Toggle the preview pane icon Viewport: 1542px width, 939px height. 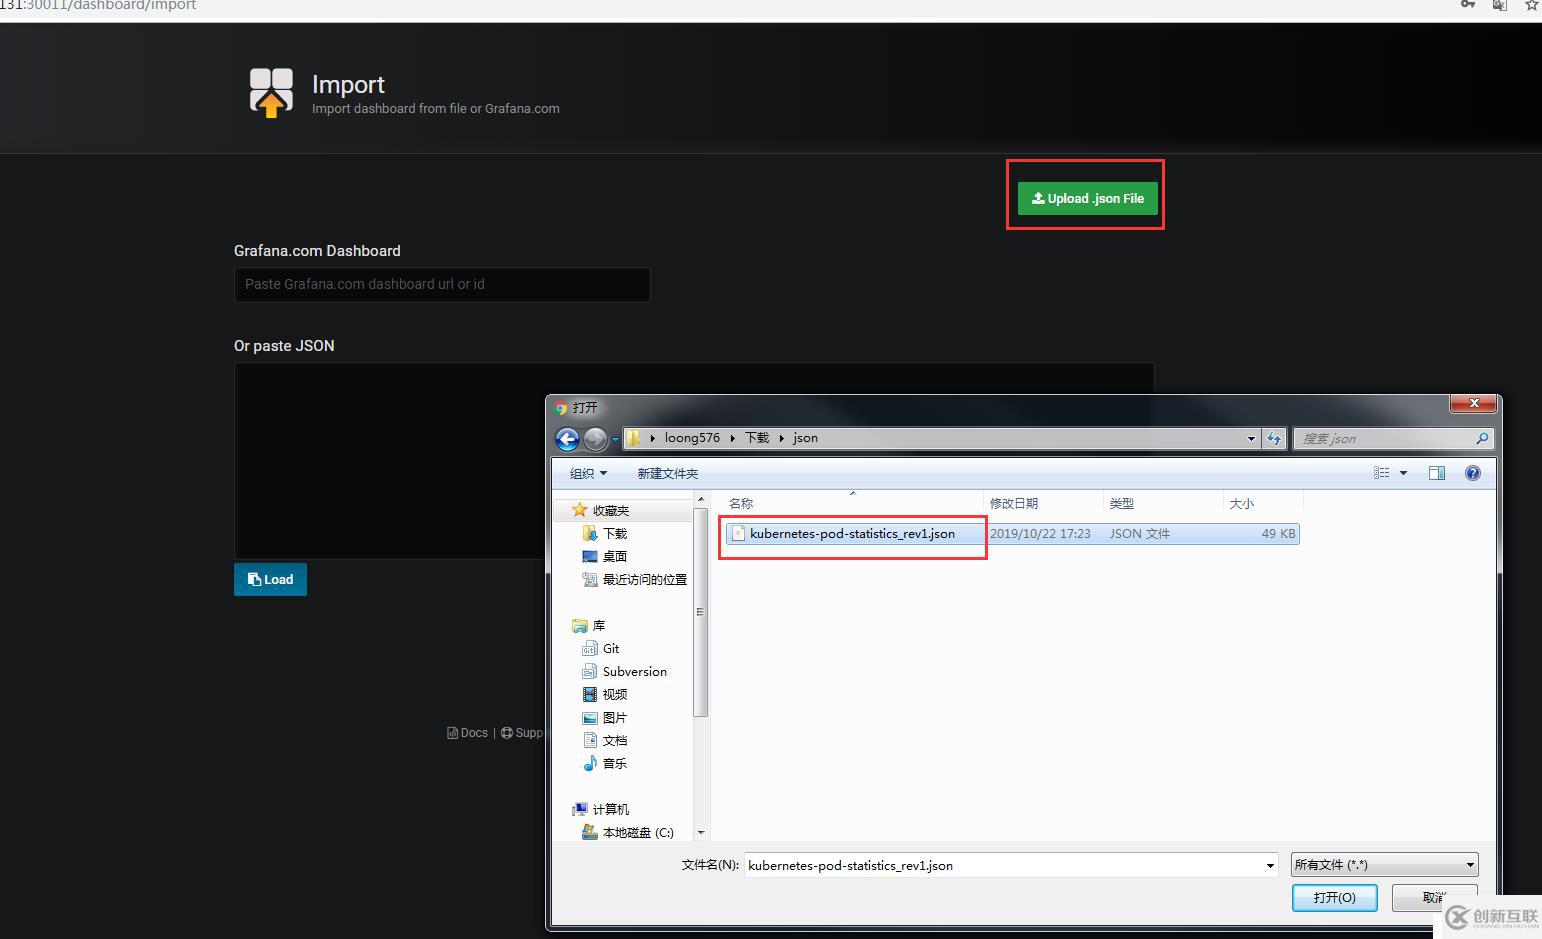(x=1437, y=473)
